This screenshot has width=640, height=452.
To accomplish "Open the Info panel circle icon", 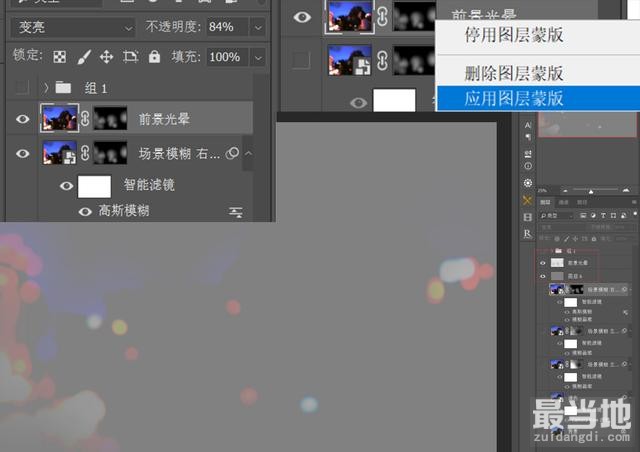I will (x=528, y=166).
